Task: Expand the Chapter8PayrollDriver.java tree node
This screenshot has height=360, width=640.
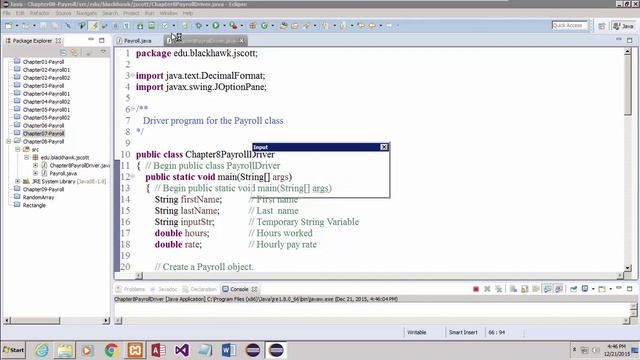Action: click(x=36, y=165)
